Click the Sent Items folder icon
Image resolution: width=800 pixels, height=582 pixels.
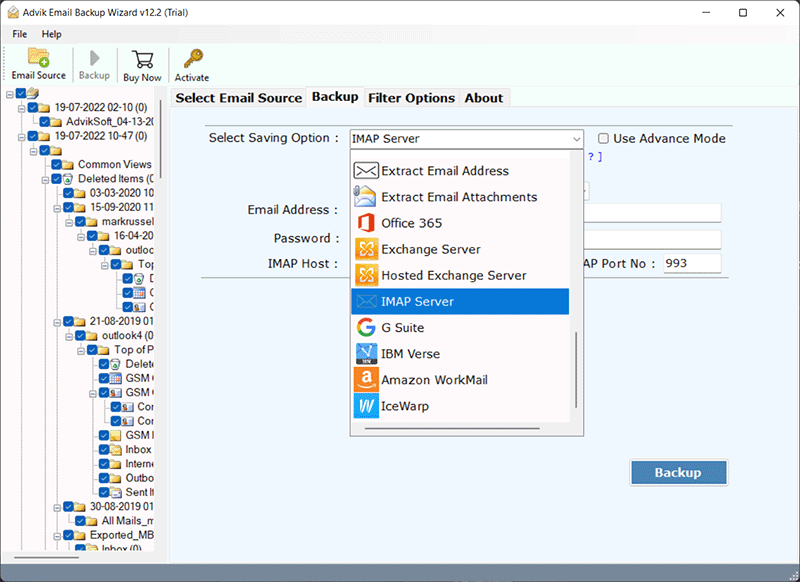coord(116,492)
